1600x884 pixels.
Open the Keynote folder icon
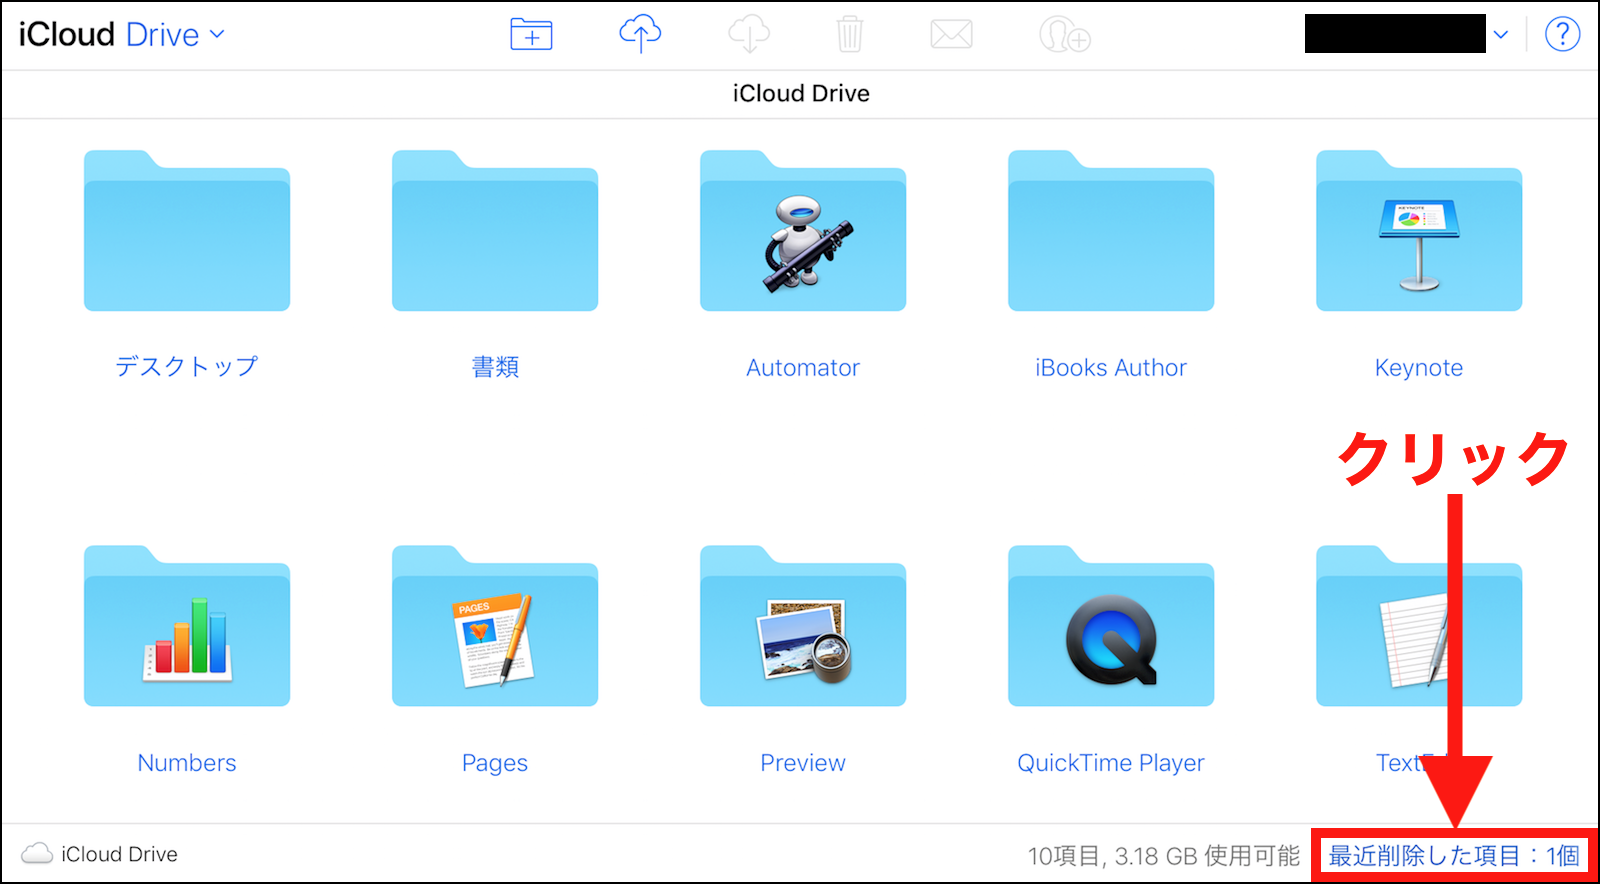(x=1419, y=231)
